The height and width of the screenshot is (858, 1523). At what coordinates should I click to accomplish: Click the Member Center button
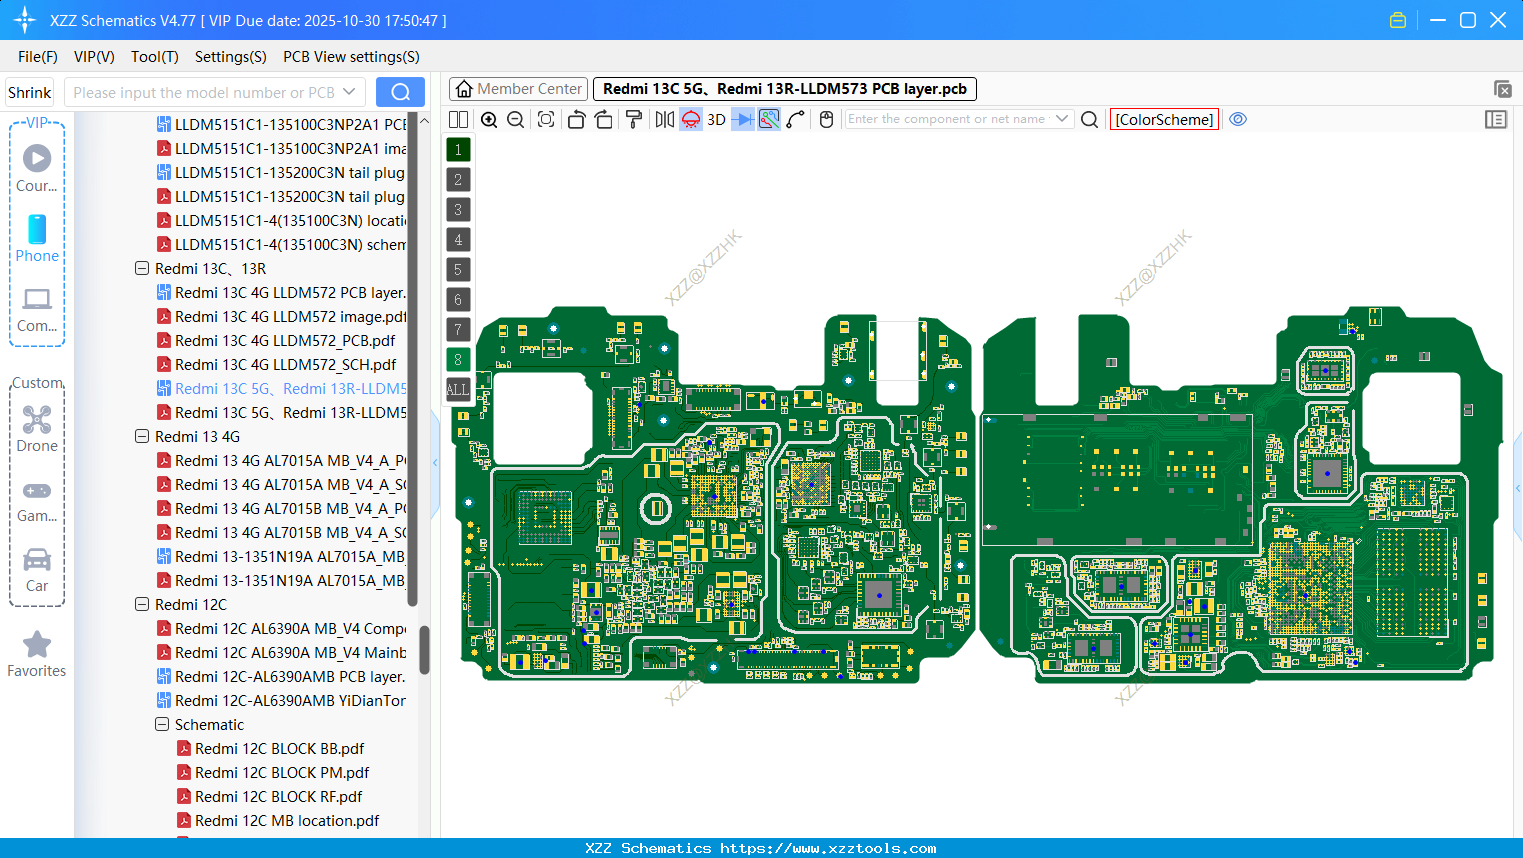coord(517,88)
